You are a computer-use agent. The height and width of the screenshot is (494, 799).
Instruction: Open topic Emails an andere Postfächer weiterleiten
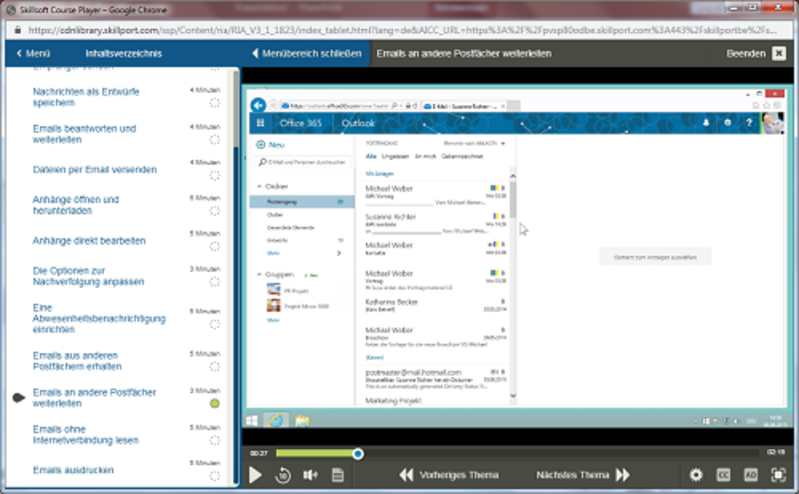94,398
